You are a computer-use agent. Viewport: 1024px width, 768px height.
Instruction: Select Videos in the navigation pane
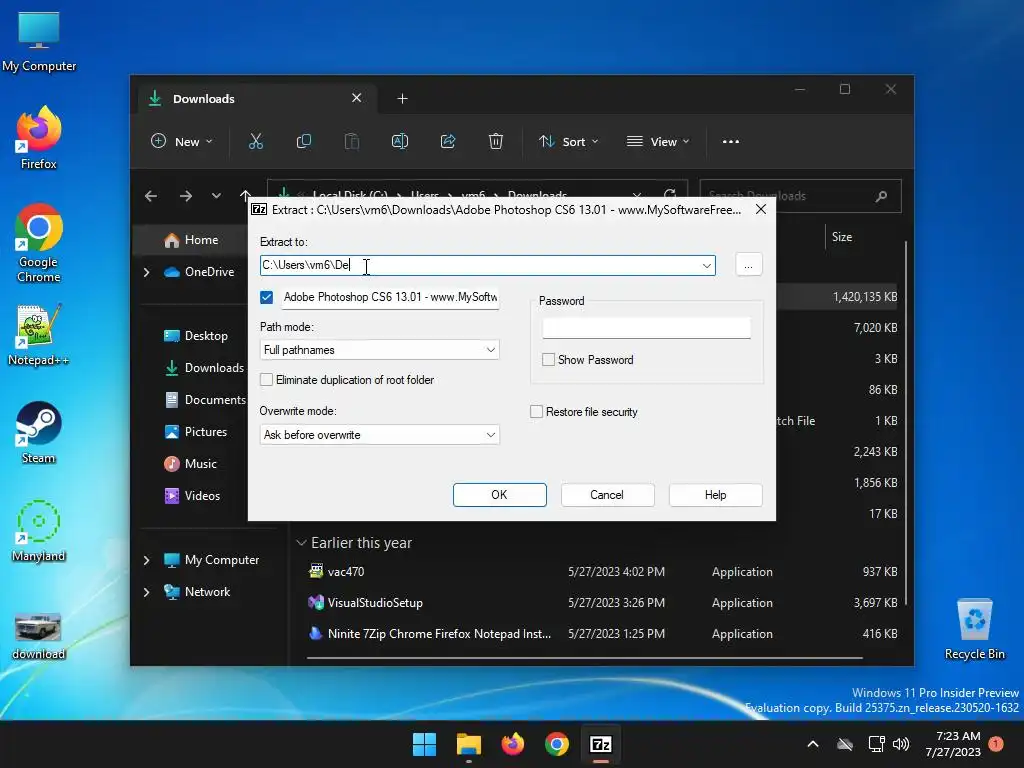coord(192,496)
